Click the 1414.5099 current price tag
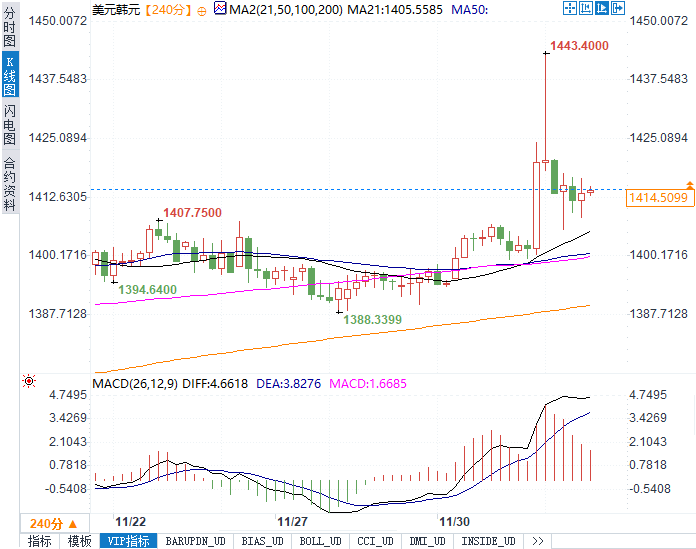Screen dimensions: 696x549 tap(659, 198)
